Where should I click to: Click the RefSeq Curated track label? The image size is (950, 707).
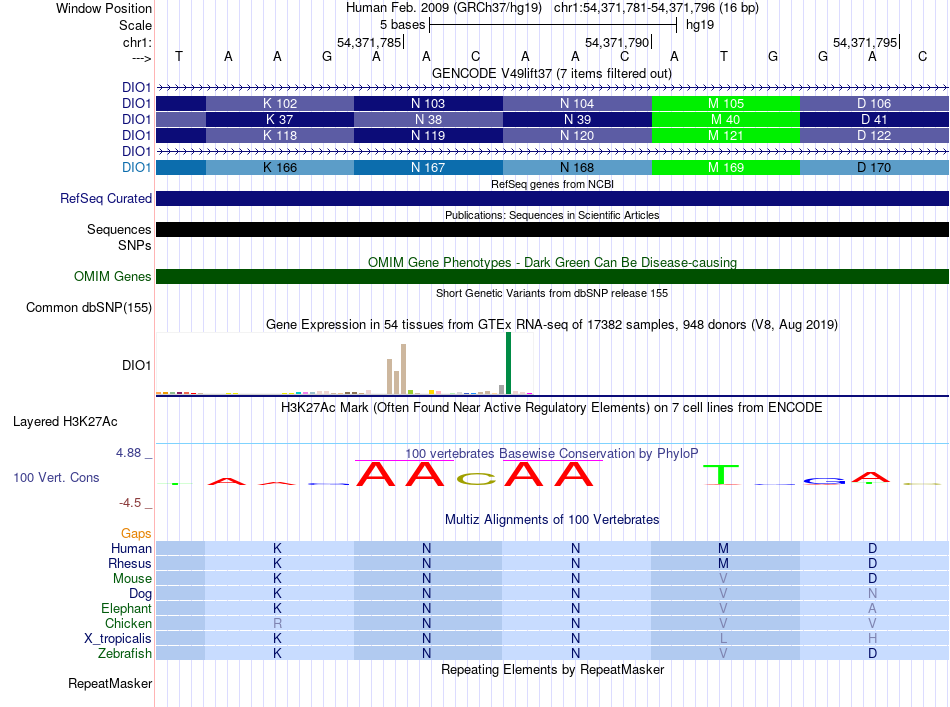(x=105, y=199)
